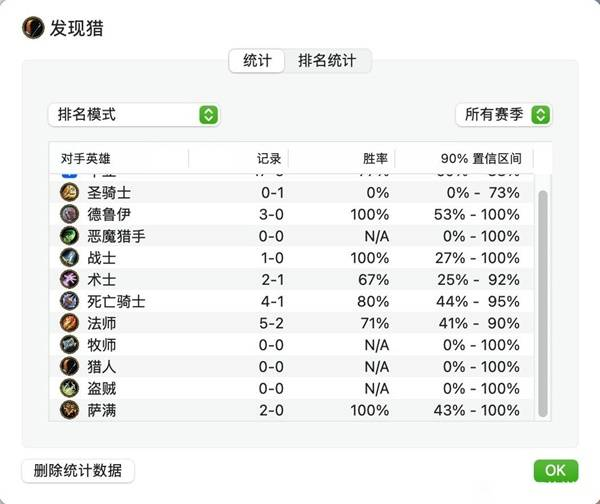Click the table's vertical scrollbar thumb

click(x=543, y=303)
